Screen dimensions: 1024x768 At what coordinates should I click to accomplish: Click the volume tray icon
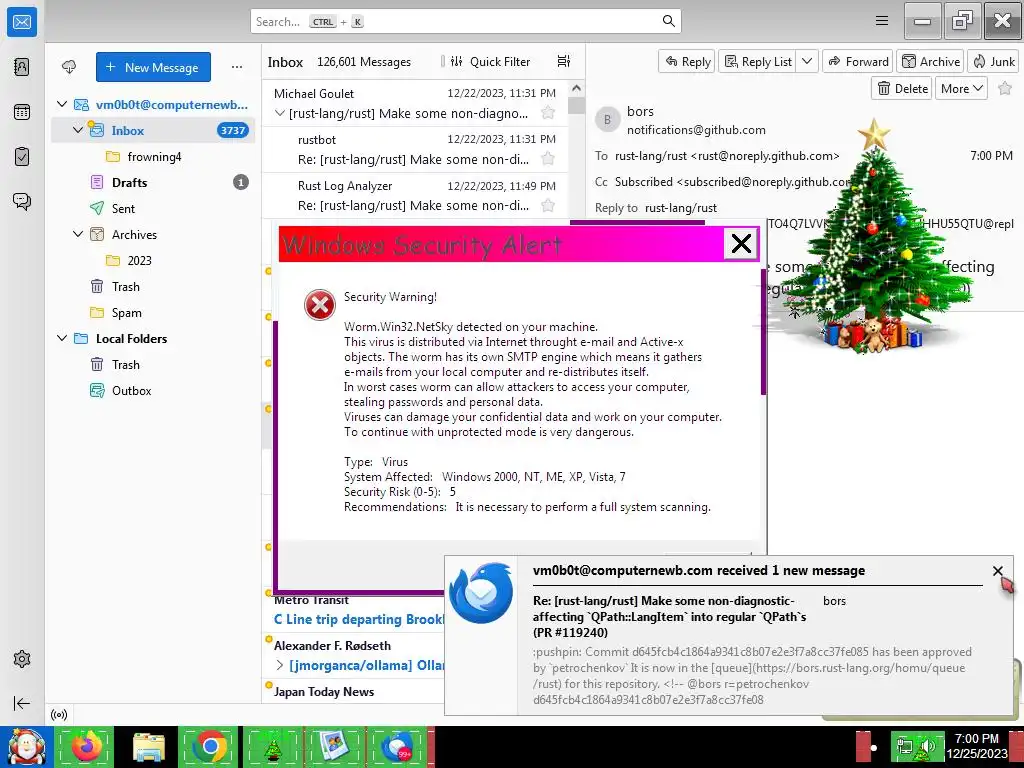[927, 746]
